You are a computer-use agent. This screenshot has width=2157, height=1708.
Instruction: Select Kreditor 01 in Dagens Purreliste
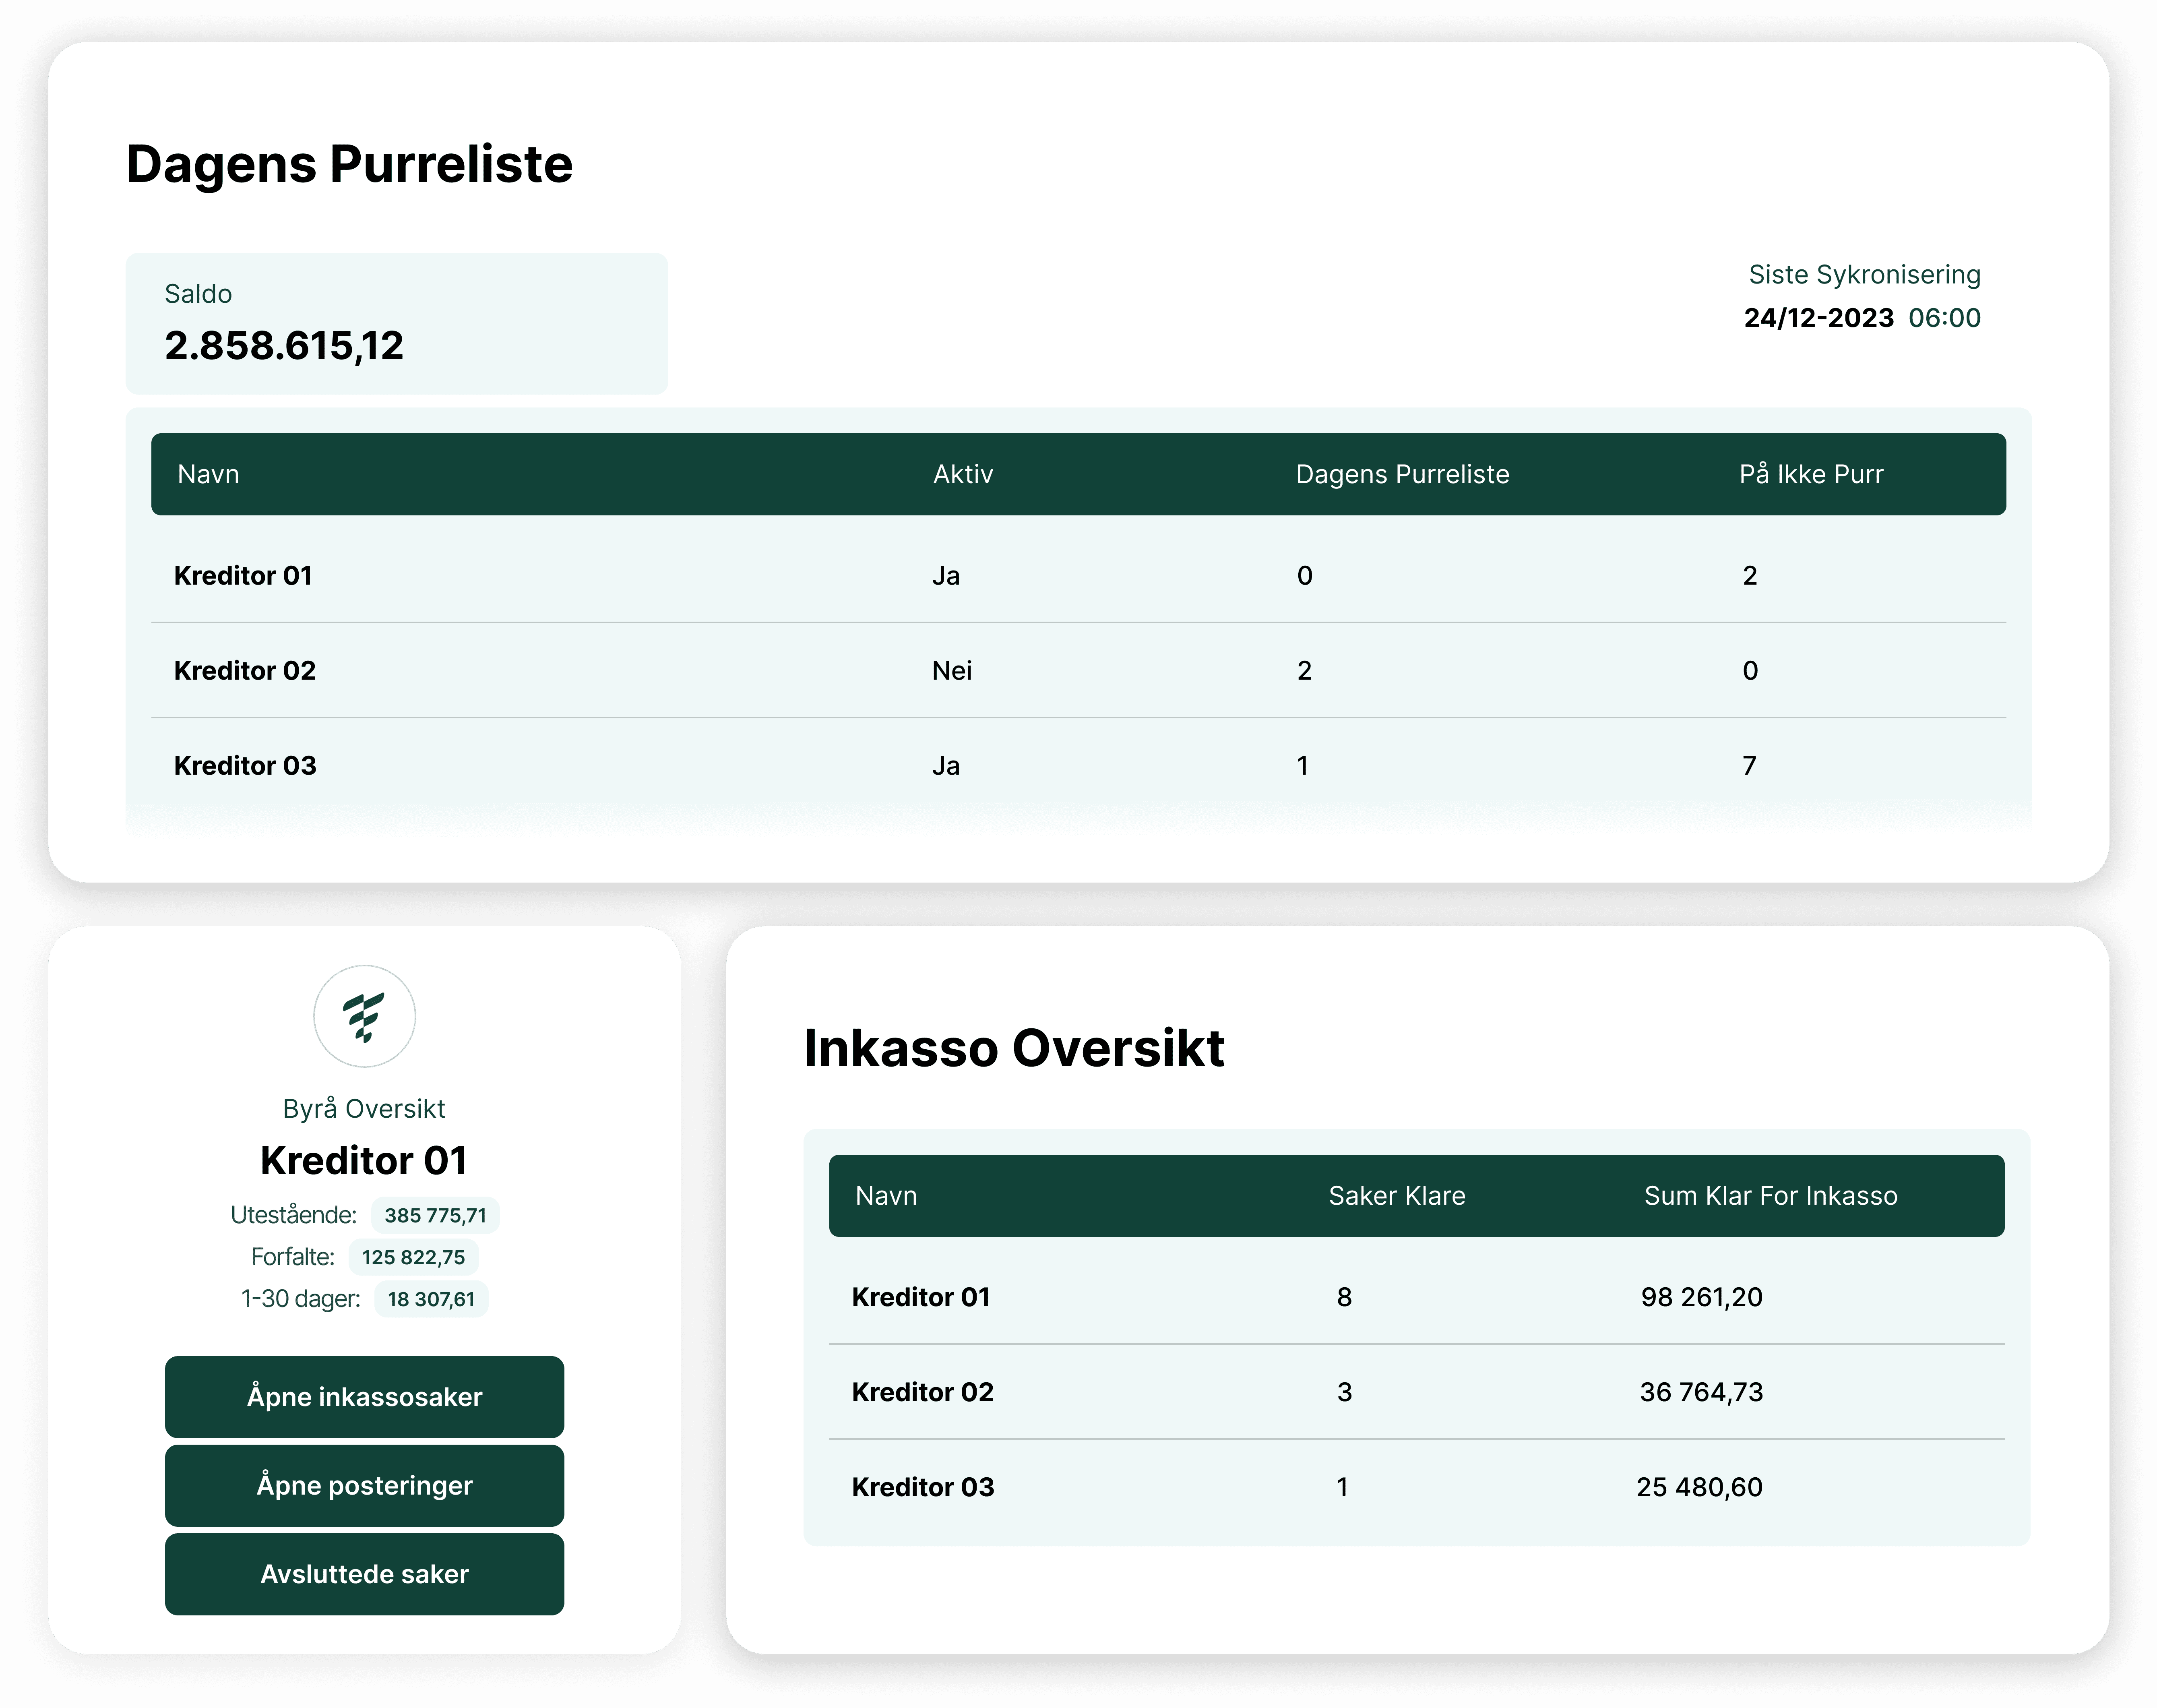[x=243, y=576]
